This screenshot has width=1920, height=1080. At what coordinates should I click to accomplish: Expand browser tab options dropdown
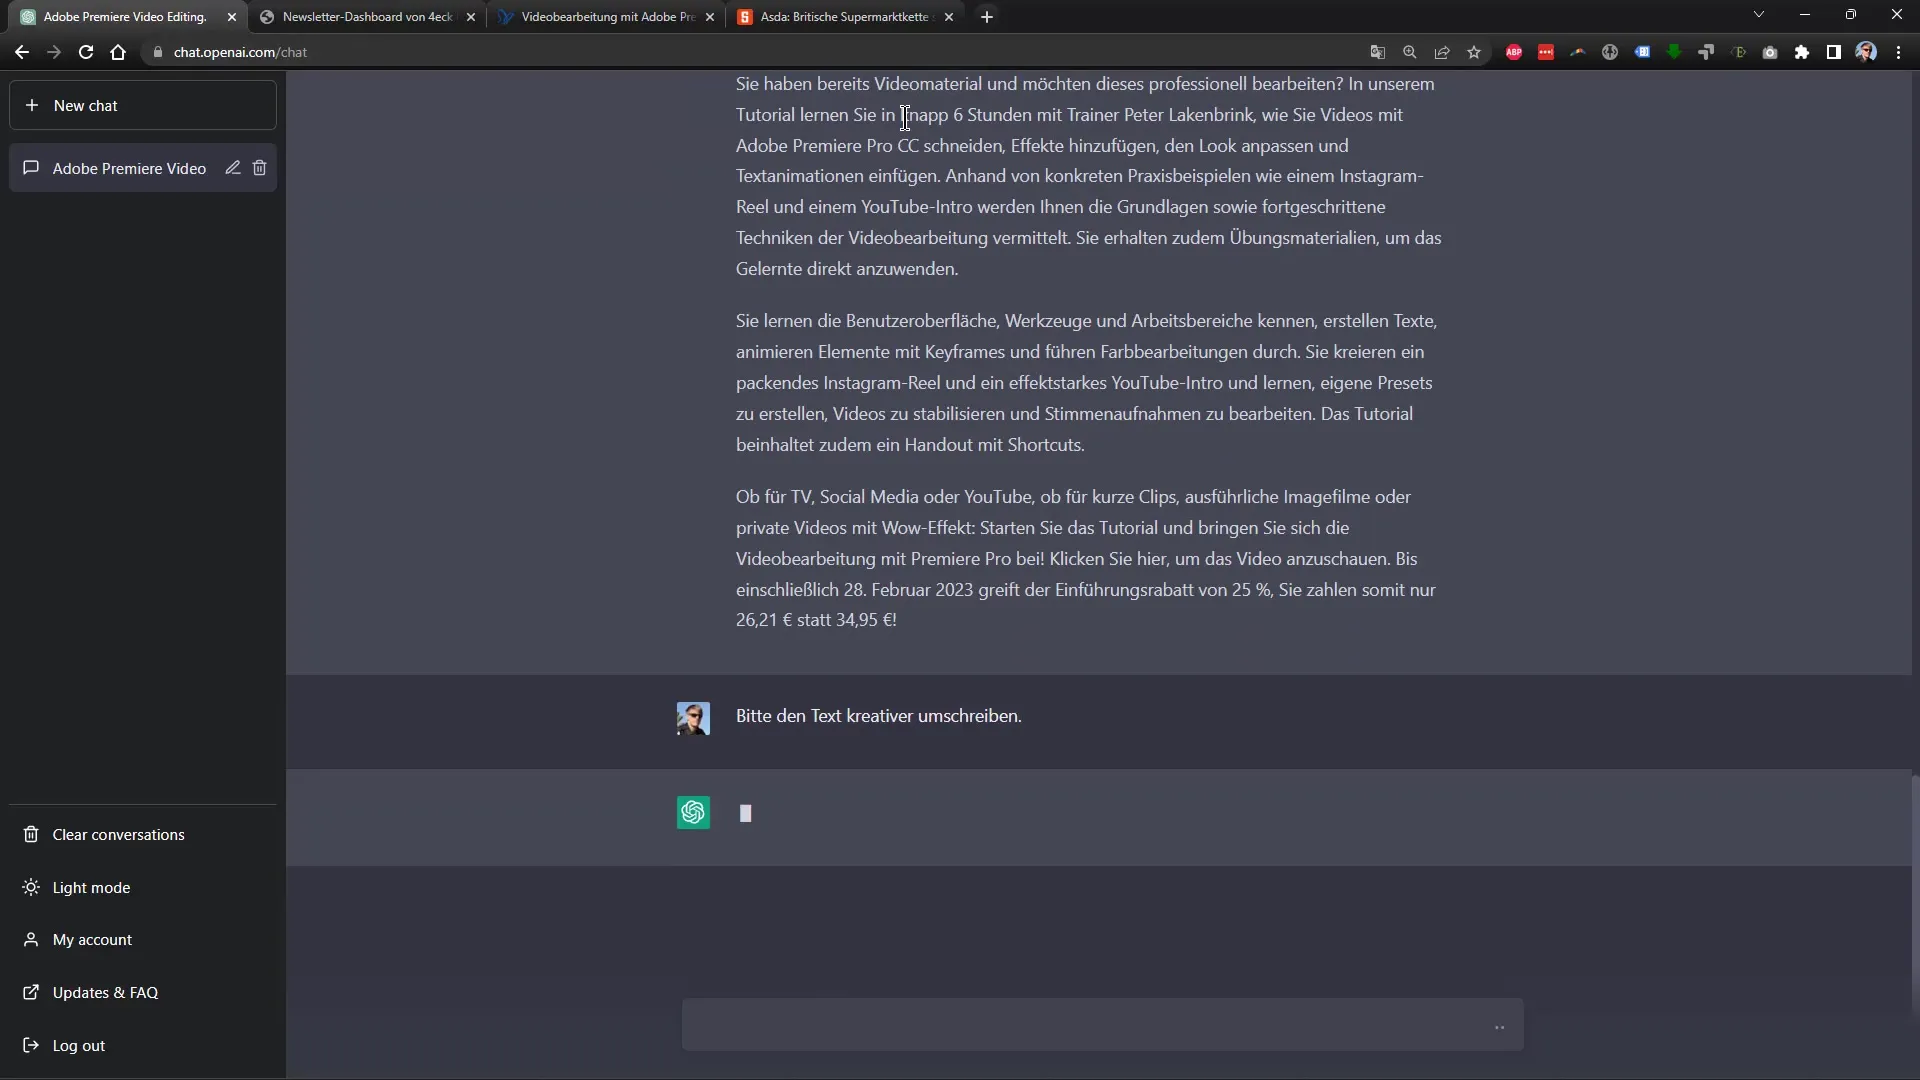pyautogui.click(x=1758, y=16)
